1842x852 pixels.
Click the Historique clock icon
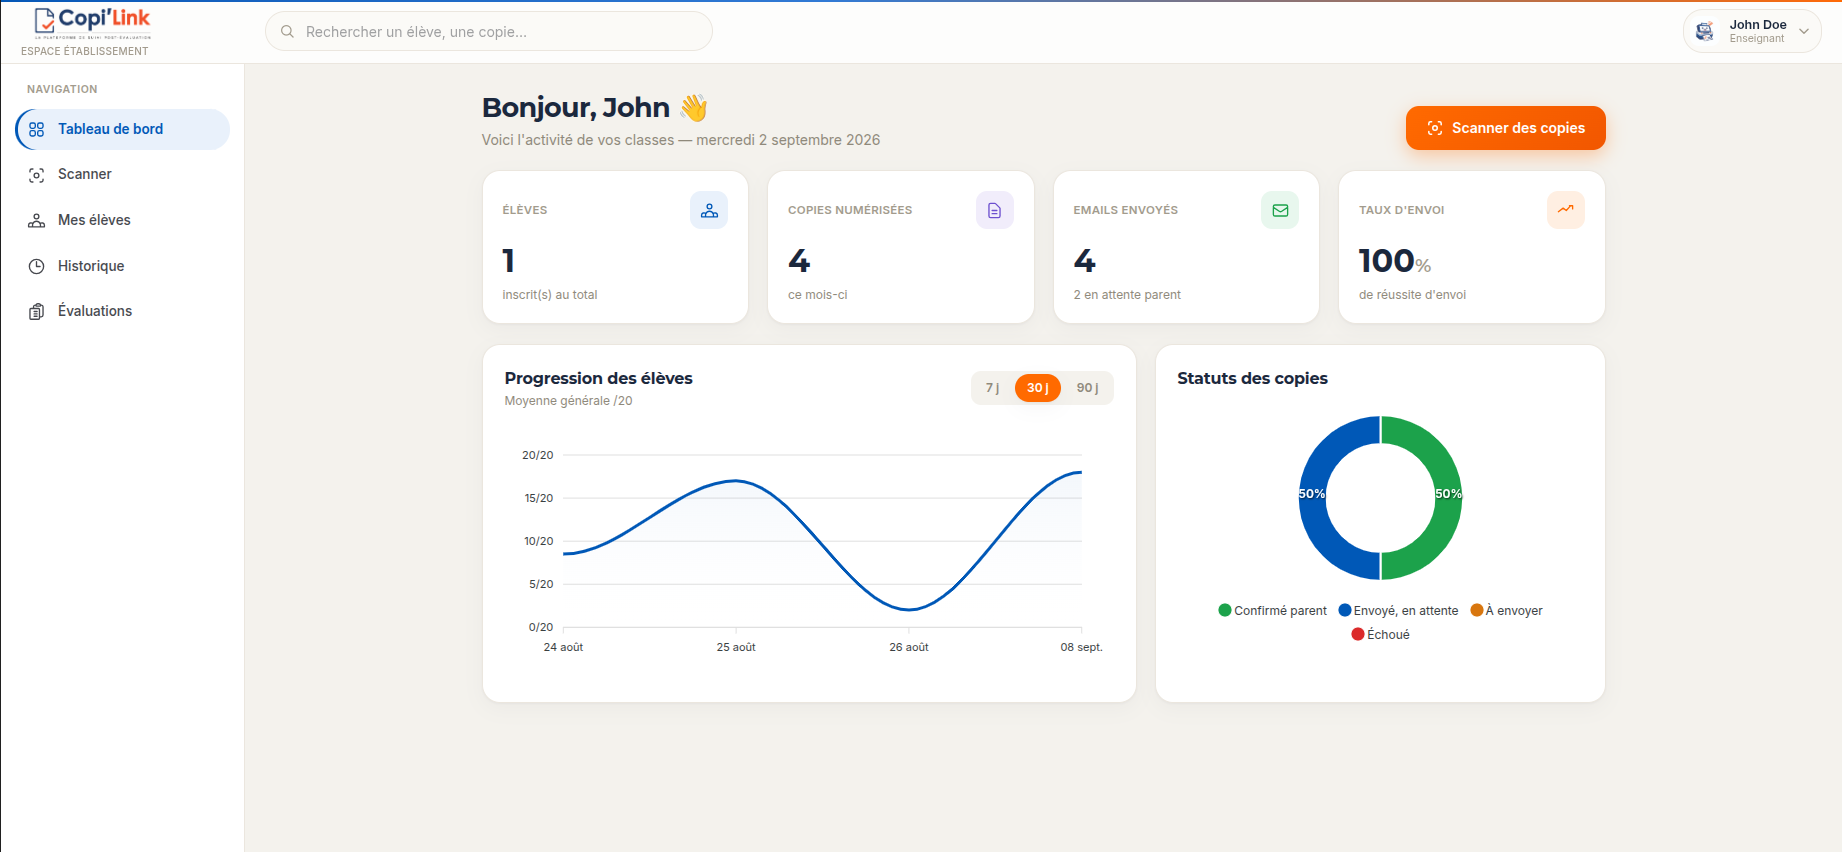coord(37,266)
